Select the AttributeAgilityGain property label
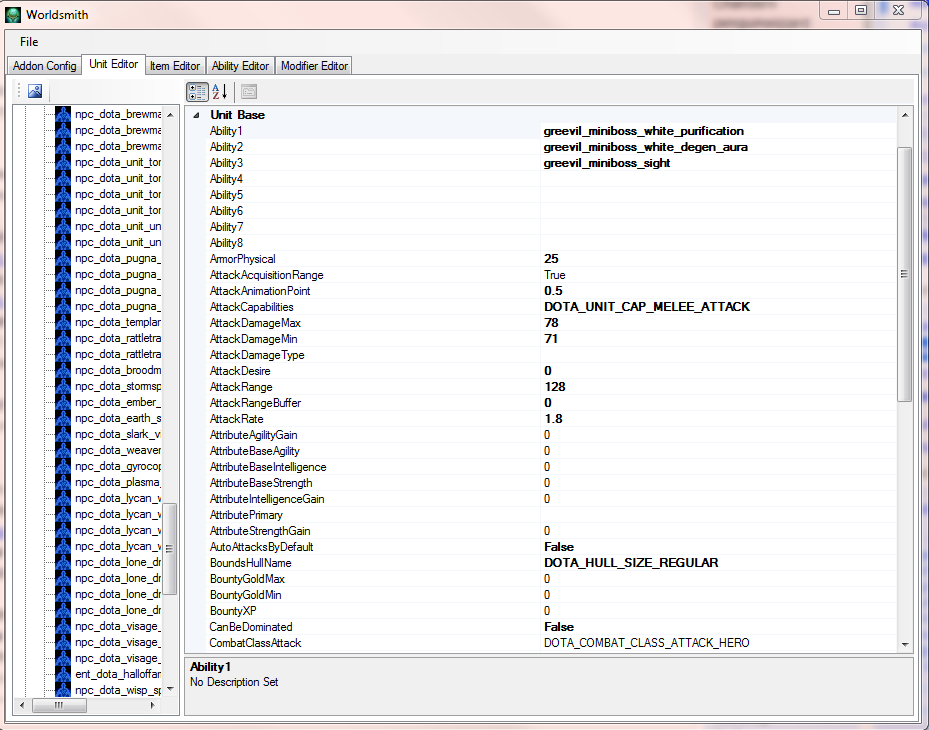929x730 pixels. pyautogui.click(x=254, y=435)
